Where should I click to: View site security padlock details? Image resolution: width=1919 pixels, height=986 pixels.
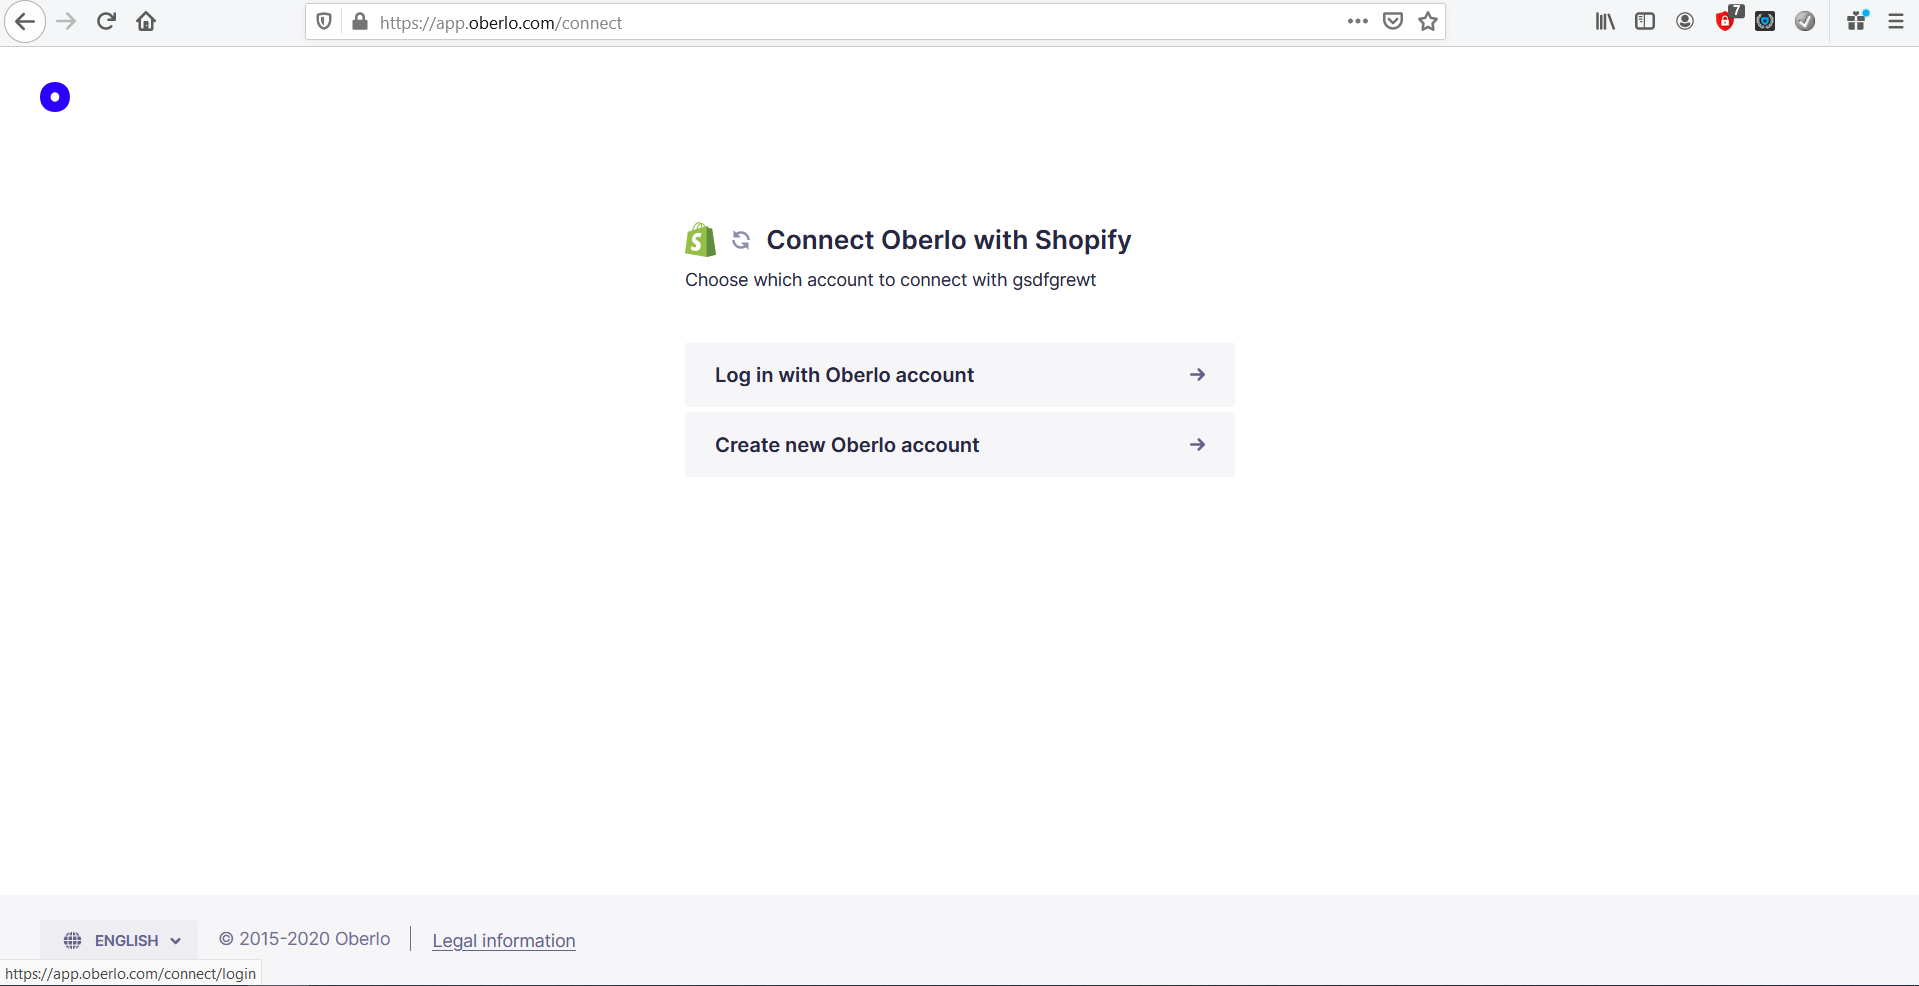click(360, 22)
